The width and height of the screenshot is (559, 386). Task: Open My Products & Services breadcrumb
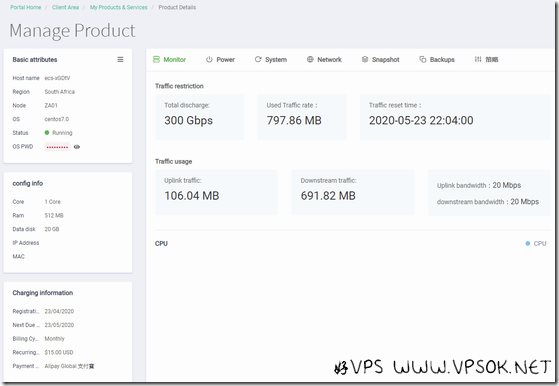tap(118, 7)
